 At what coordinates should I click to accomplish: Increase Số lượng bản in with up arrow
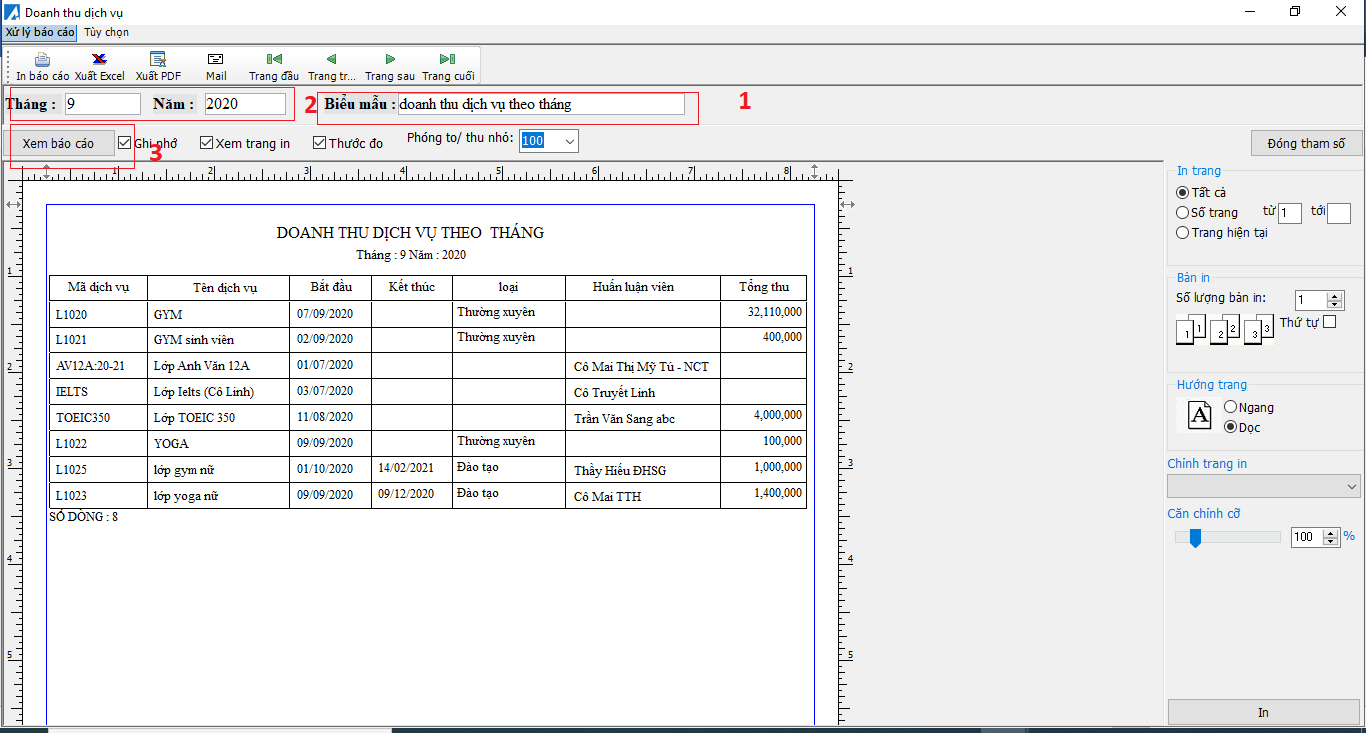point(1335,296)
